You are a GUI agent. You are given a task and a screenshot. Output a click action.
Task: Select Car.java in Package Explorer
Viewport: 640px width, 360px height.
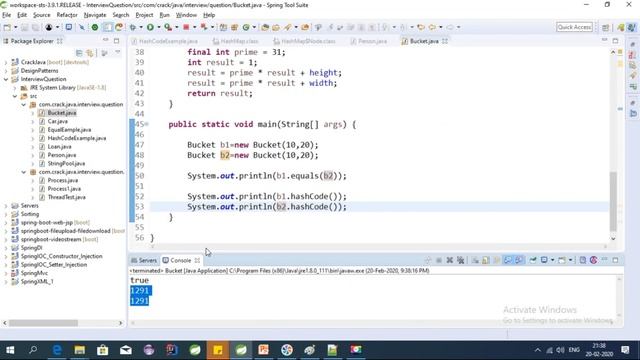pyautogui.click(x=58, y=122)
